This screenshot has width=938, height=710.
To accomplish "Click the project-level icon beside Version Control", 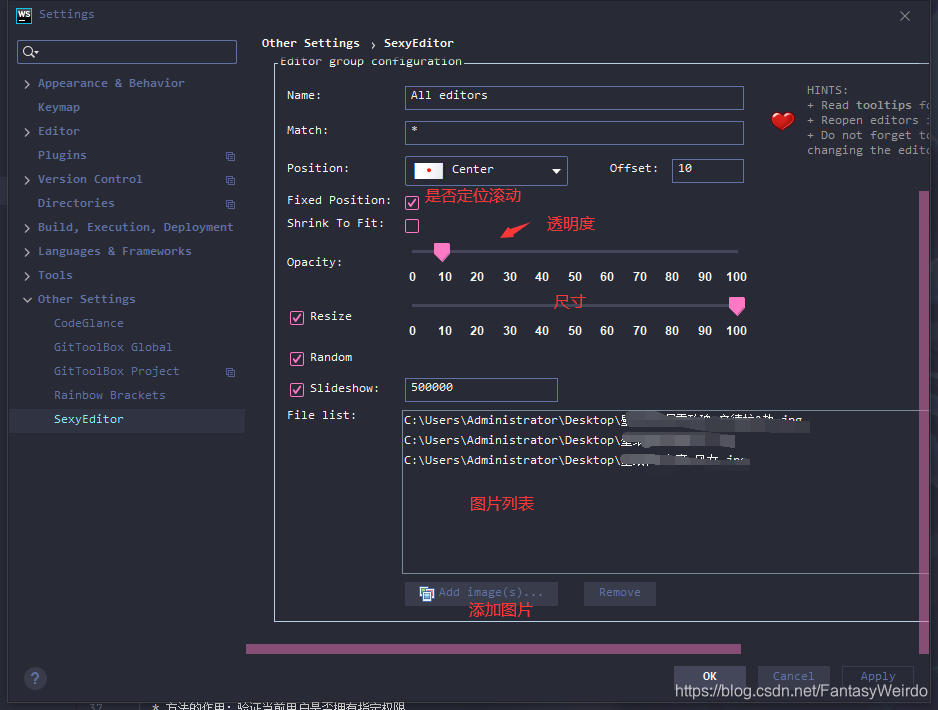I will 230,180.
